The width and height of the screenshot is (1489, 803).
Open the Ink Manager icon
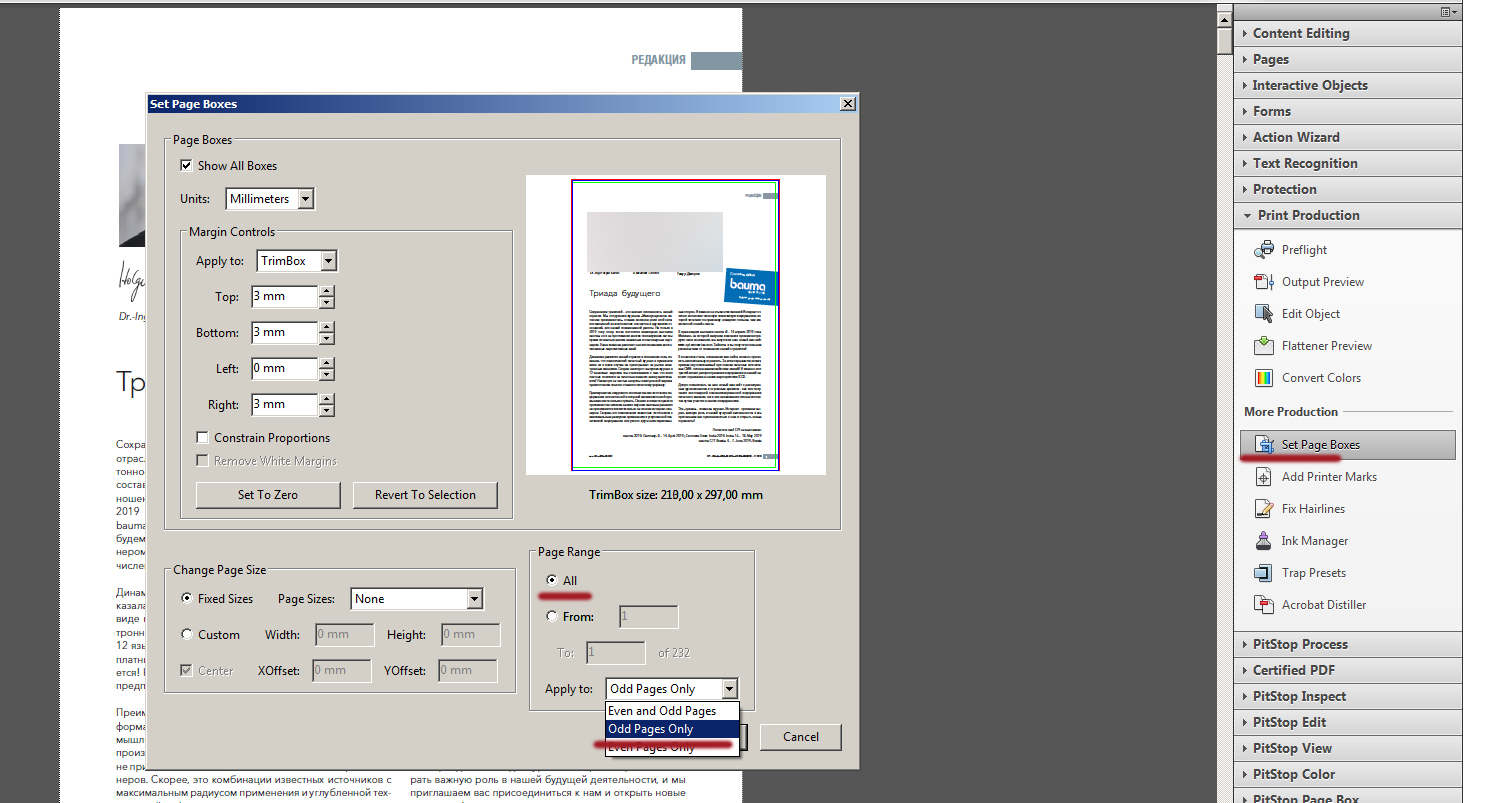1263,541
